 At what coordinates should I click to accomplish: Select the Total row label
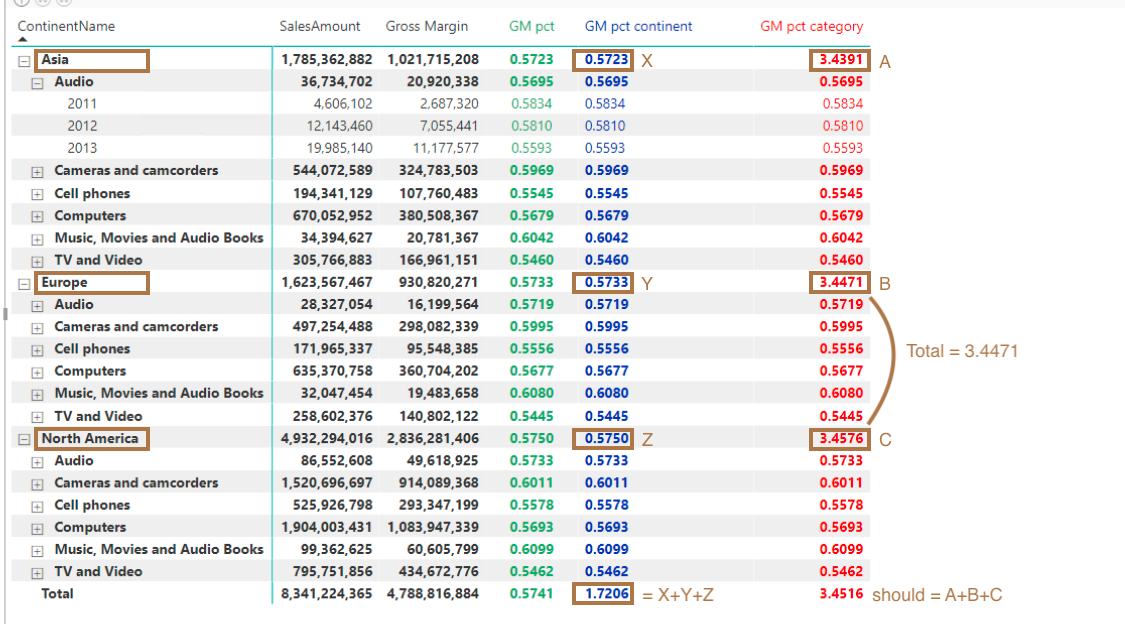pyautogui.click(x=57, y=594)
